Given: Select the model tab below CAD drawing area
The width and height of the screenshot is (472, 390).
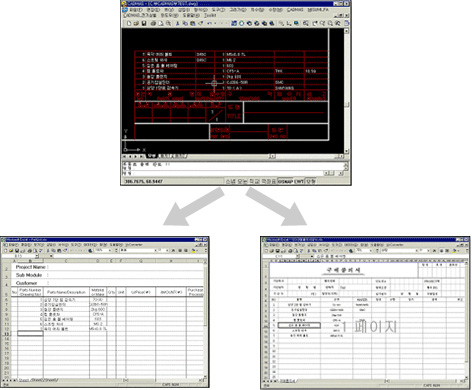Looking at the screenshot, I should (x=152, y=156).
